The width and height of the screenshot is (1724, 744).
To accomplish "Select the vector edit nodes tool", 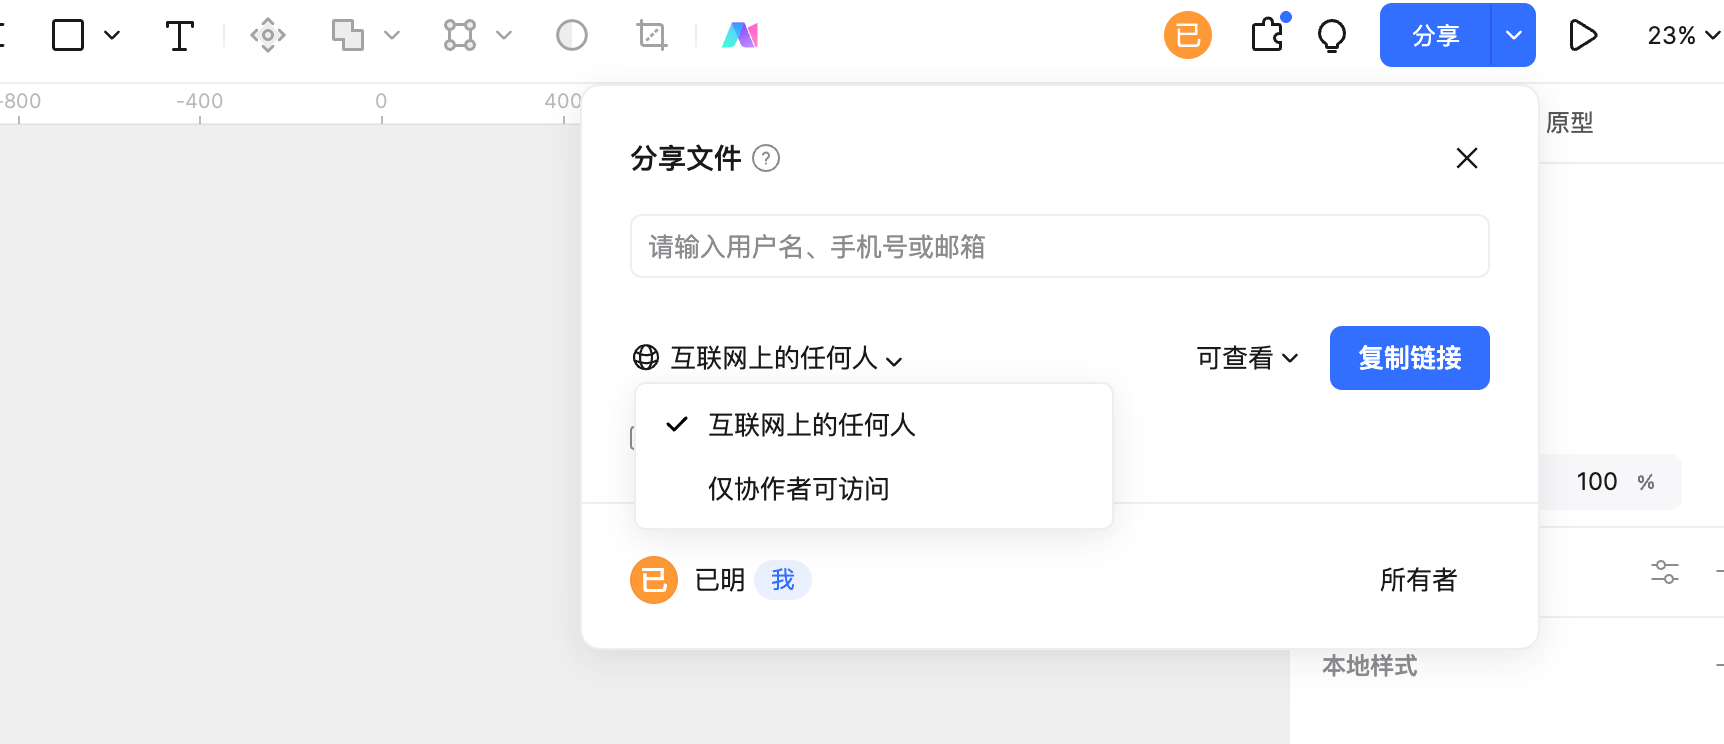I will coord(460,35).
